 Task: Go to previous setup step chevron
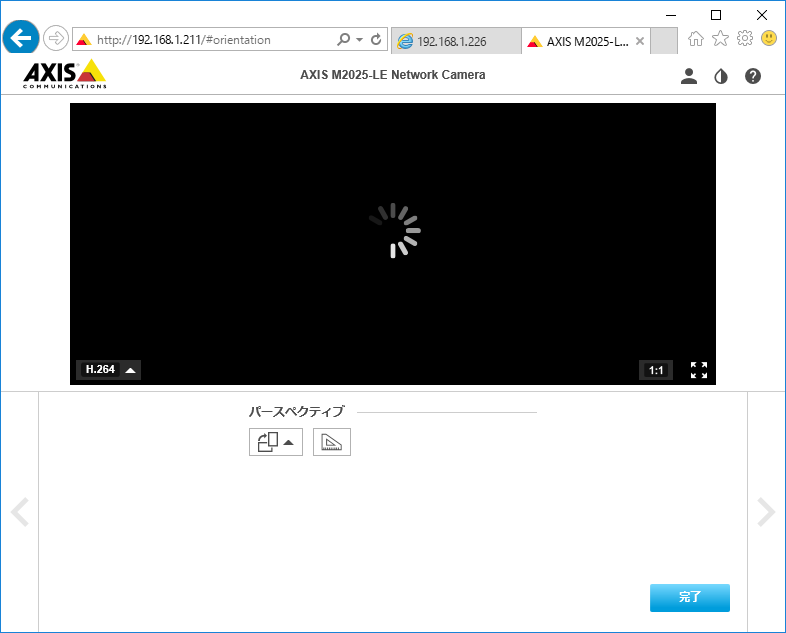[x=20, y=512]
